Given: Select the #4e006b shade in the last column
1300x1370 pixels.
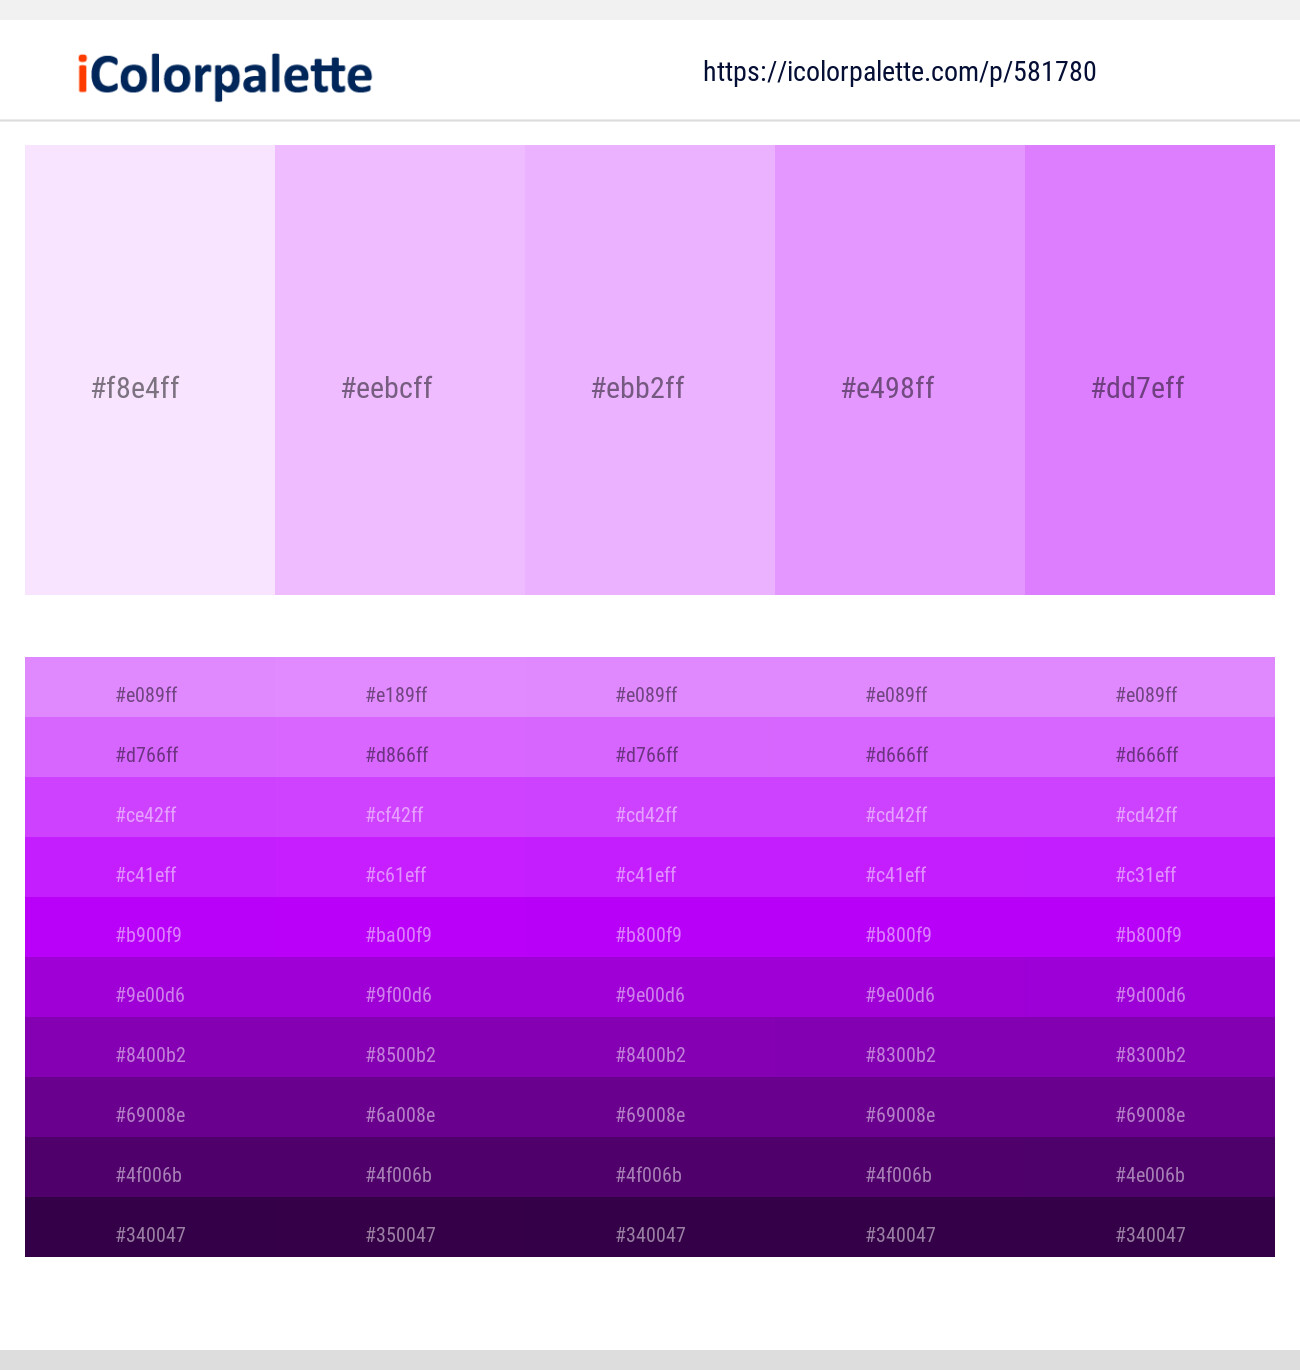Looking at the screenshot, I should [1150, 1174].
